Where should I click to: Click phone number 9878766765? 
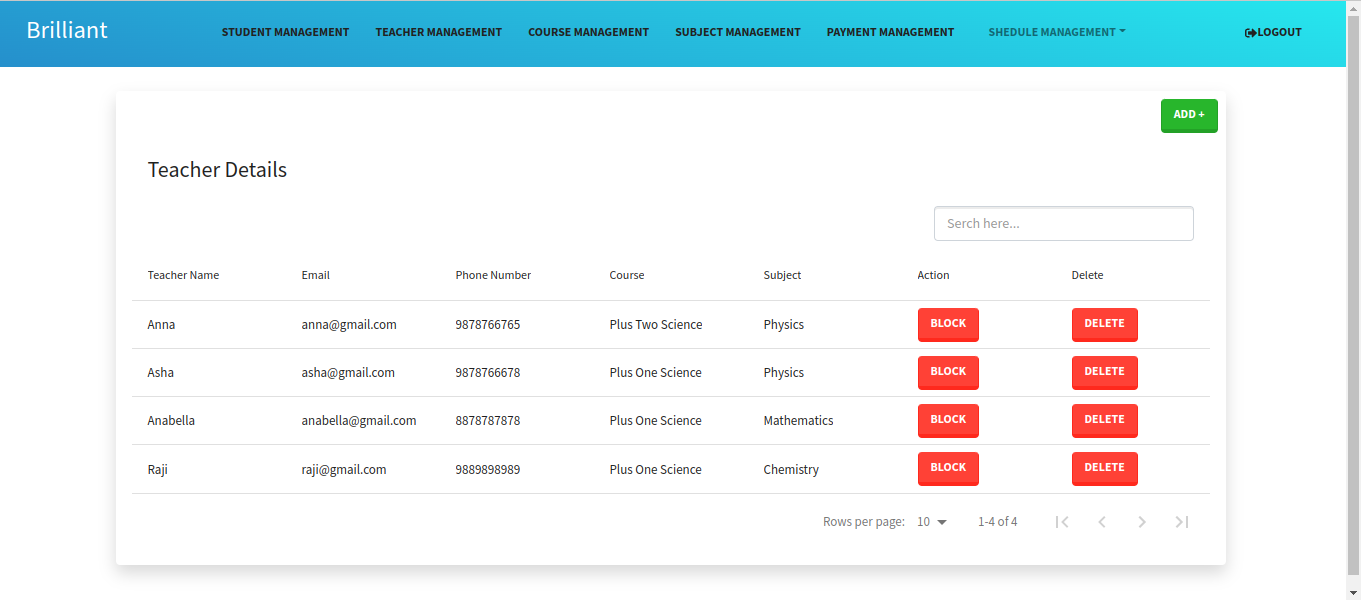[488, 325]
